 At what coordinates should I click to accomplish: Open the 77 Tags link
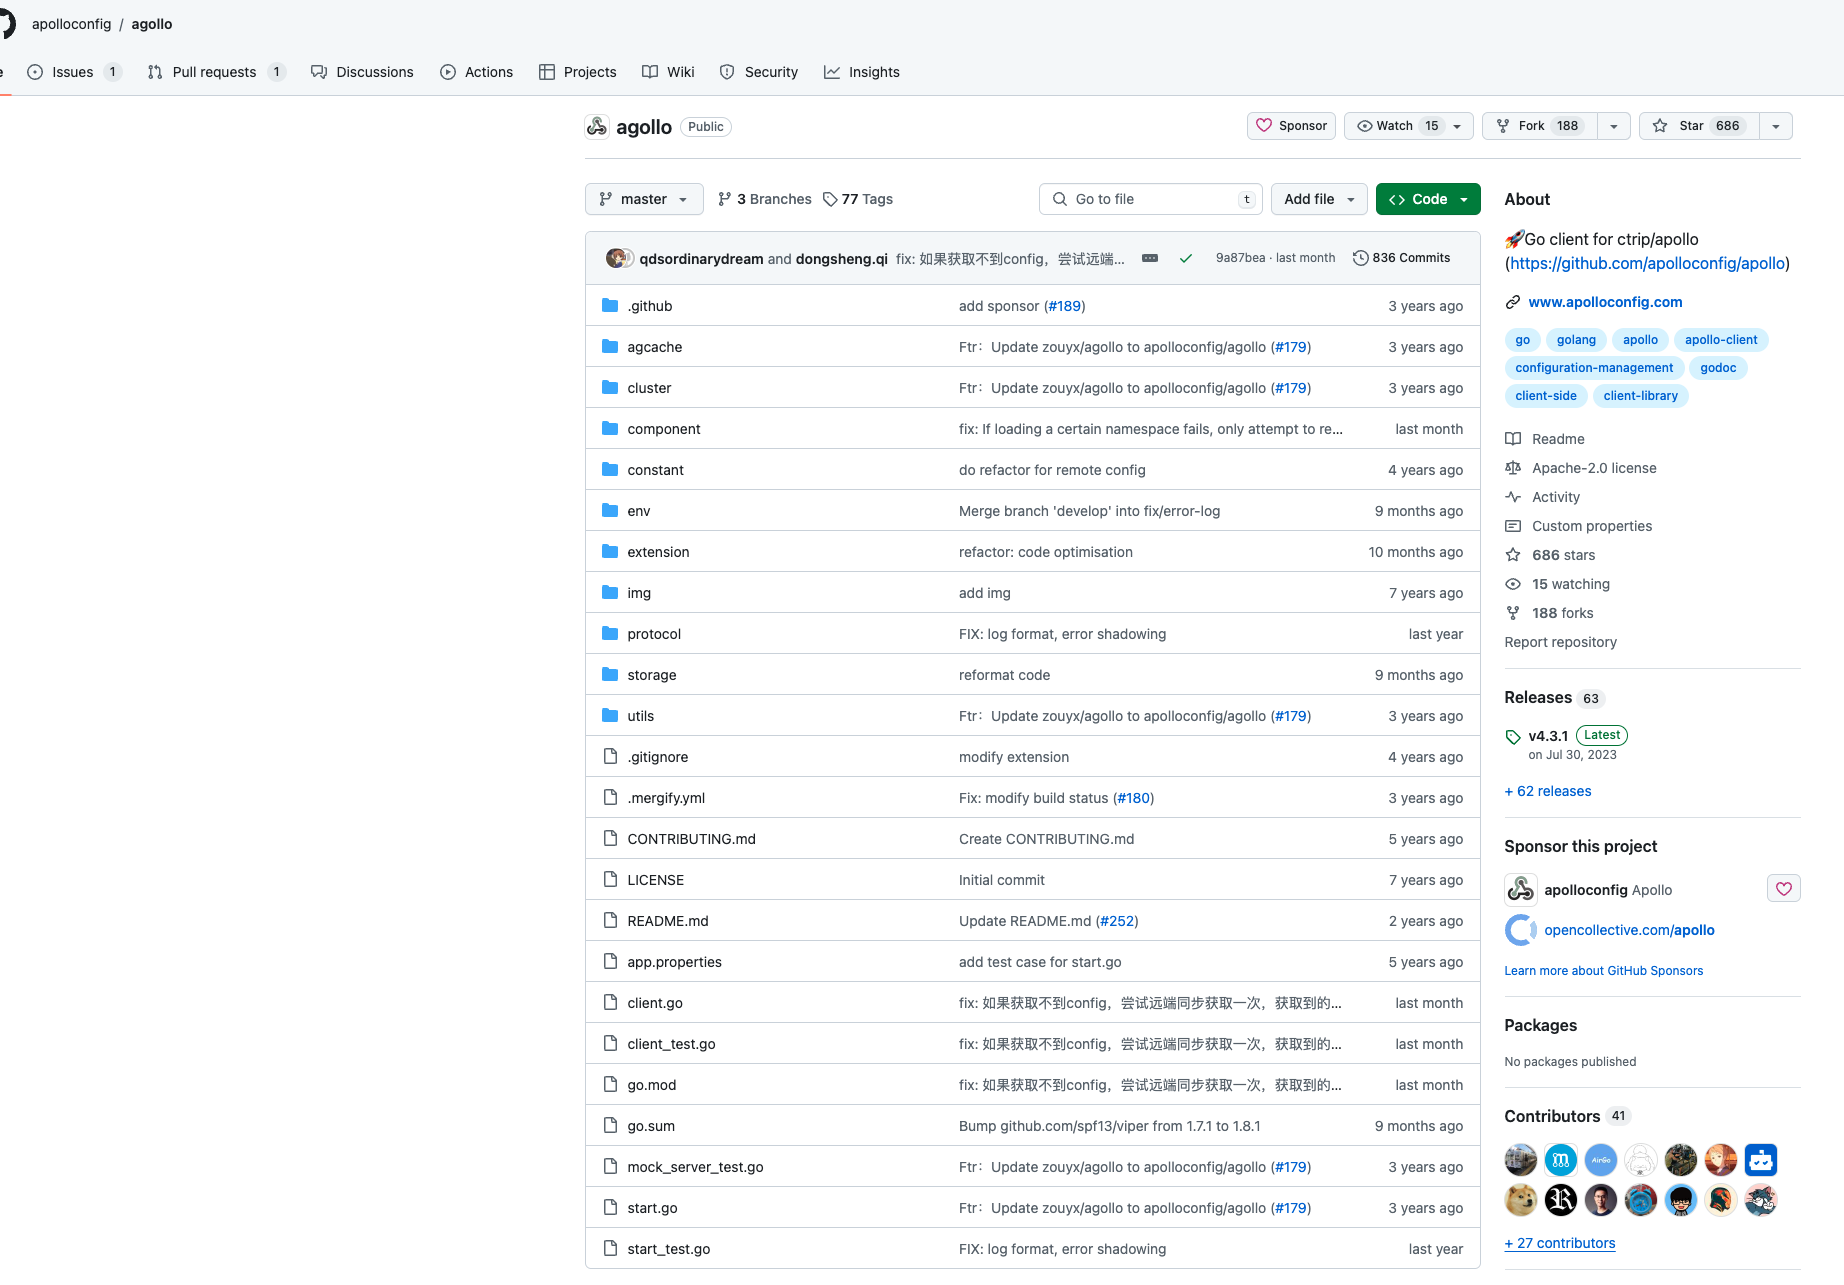(858, 199)
